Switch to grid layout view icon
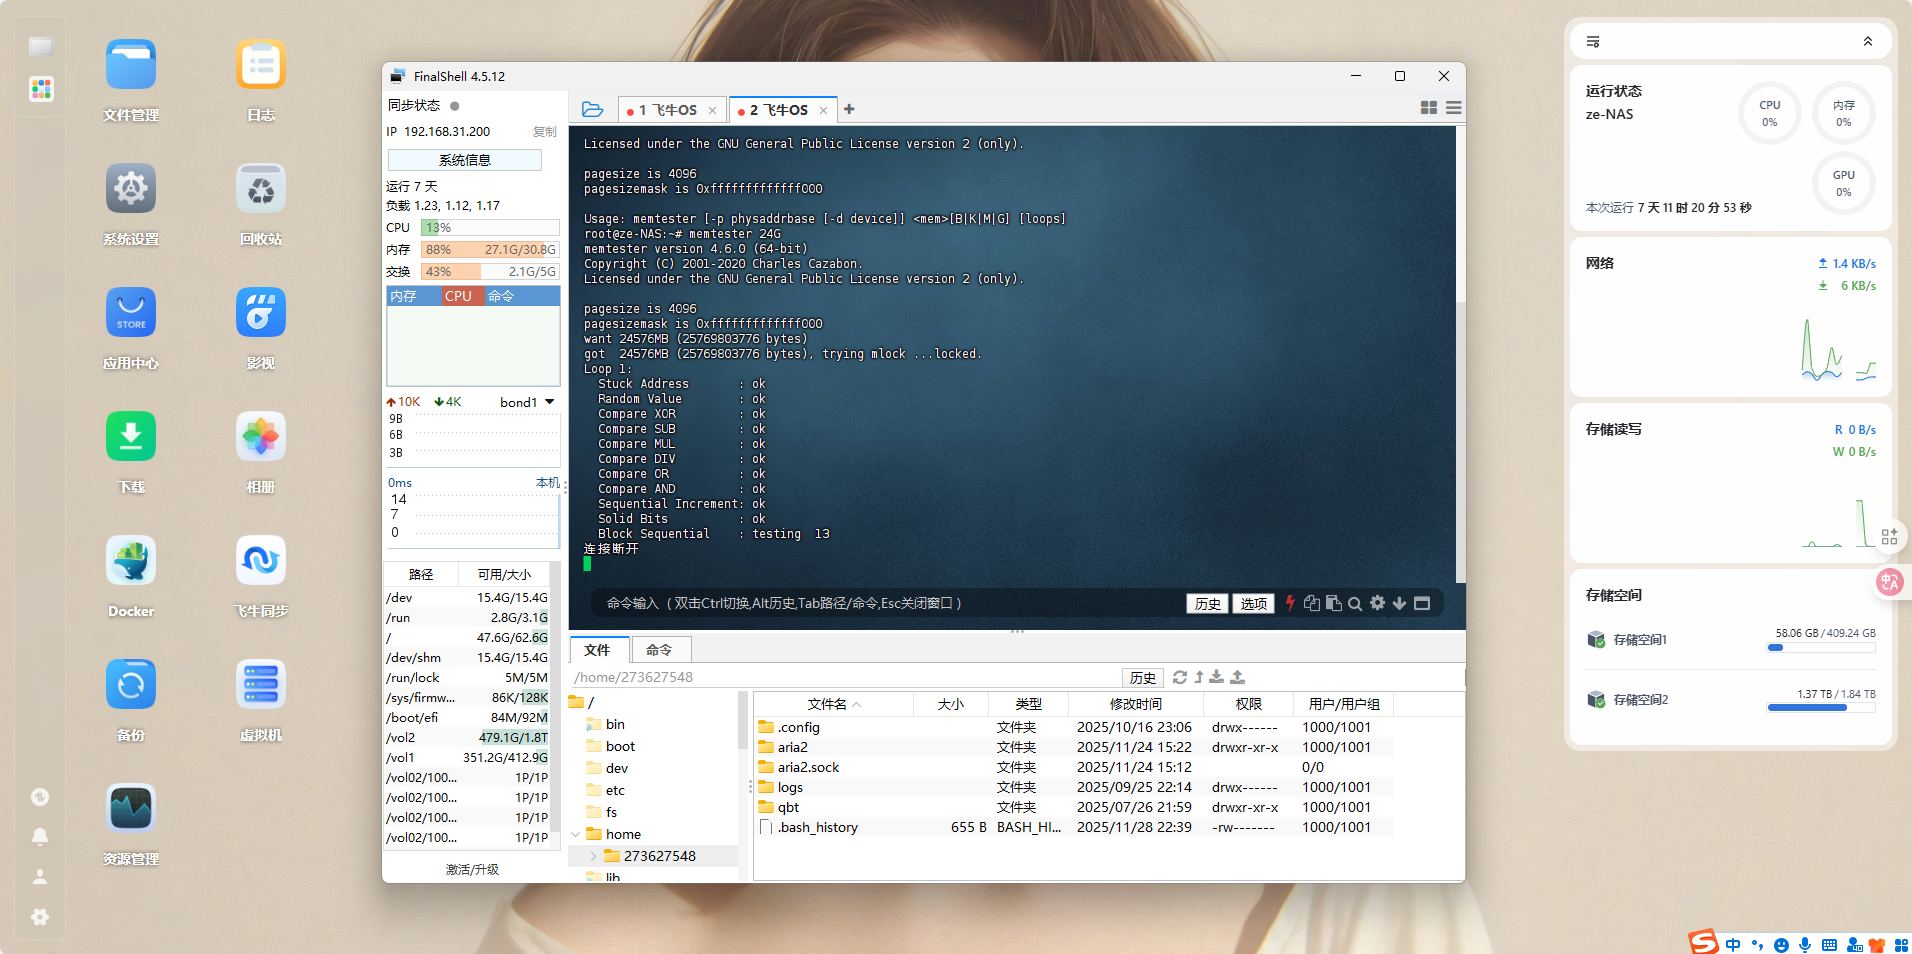The height and width of the screenshot is (954, 1912). pyautogui.click(x=1429, y=108)
